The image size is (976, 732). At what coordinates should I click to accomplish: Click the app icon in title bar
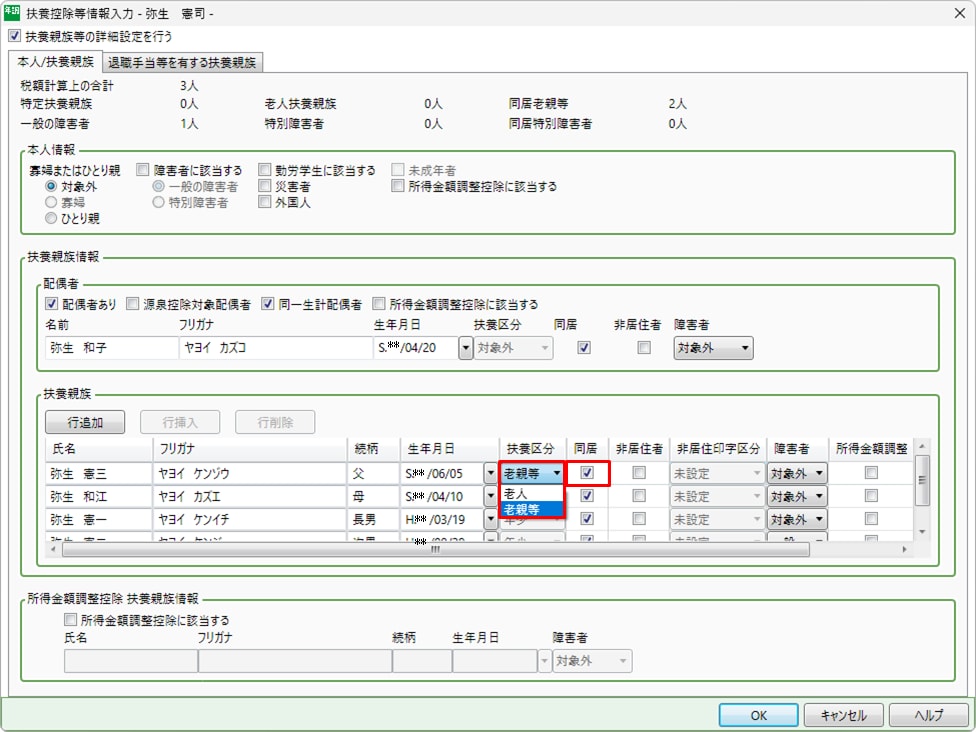[12, 13]
